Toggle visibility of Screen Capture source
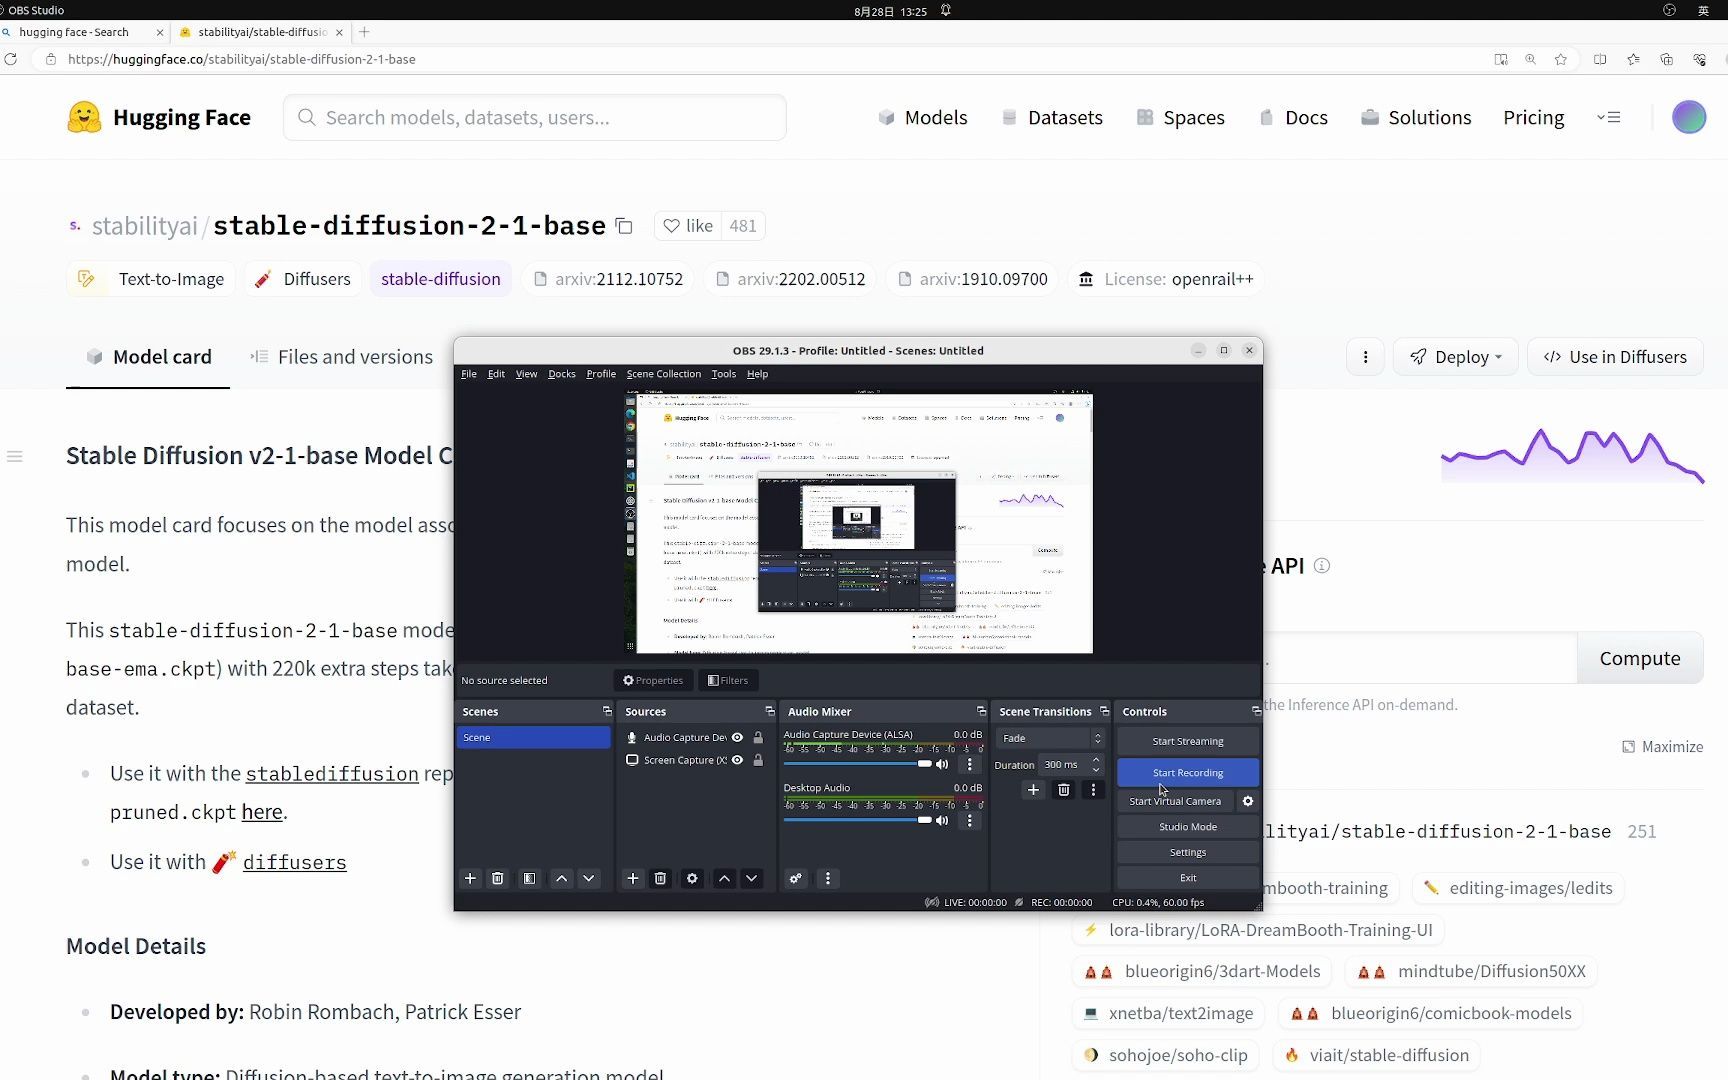1728x1080 pixels. click(738, 760)
